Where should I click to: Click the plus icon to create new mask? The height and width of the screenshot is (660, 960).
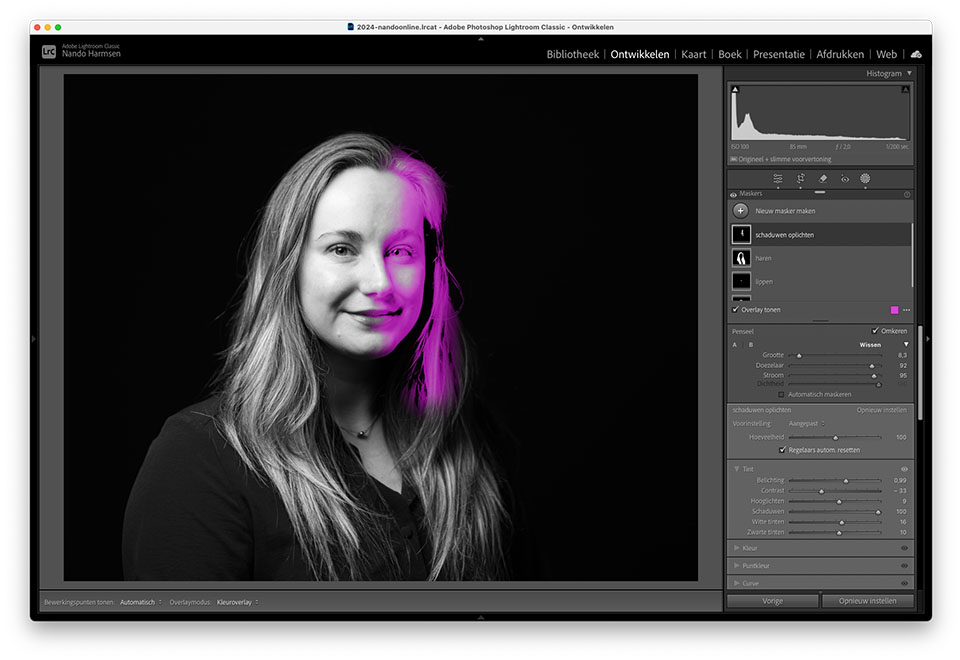pos(741,211)
